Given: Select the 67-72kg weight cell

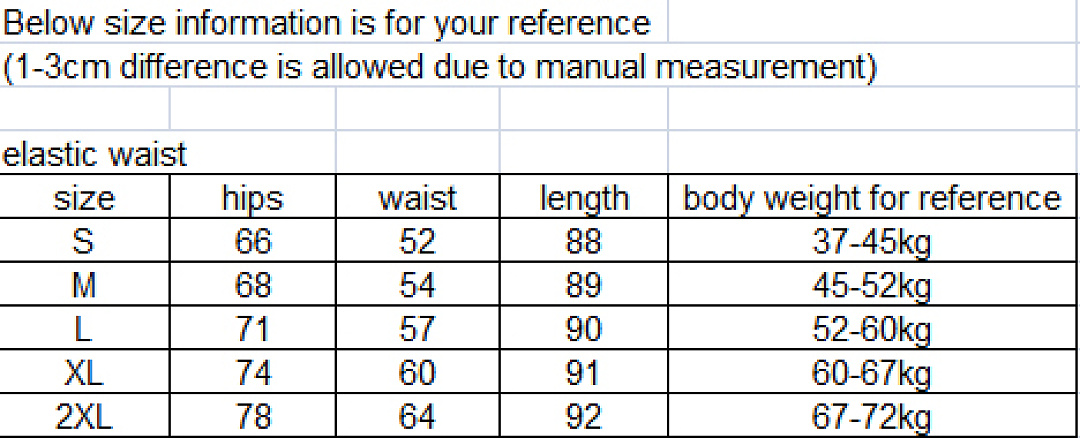Looking at the screenshot, I should coord(872,415).
